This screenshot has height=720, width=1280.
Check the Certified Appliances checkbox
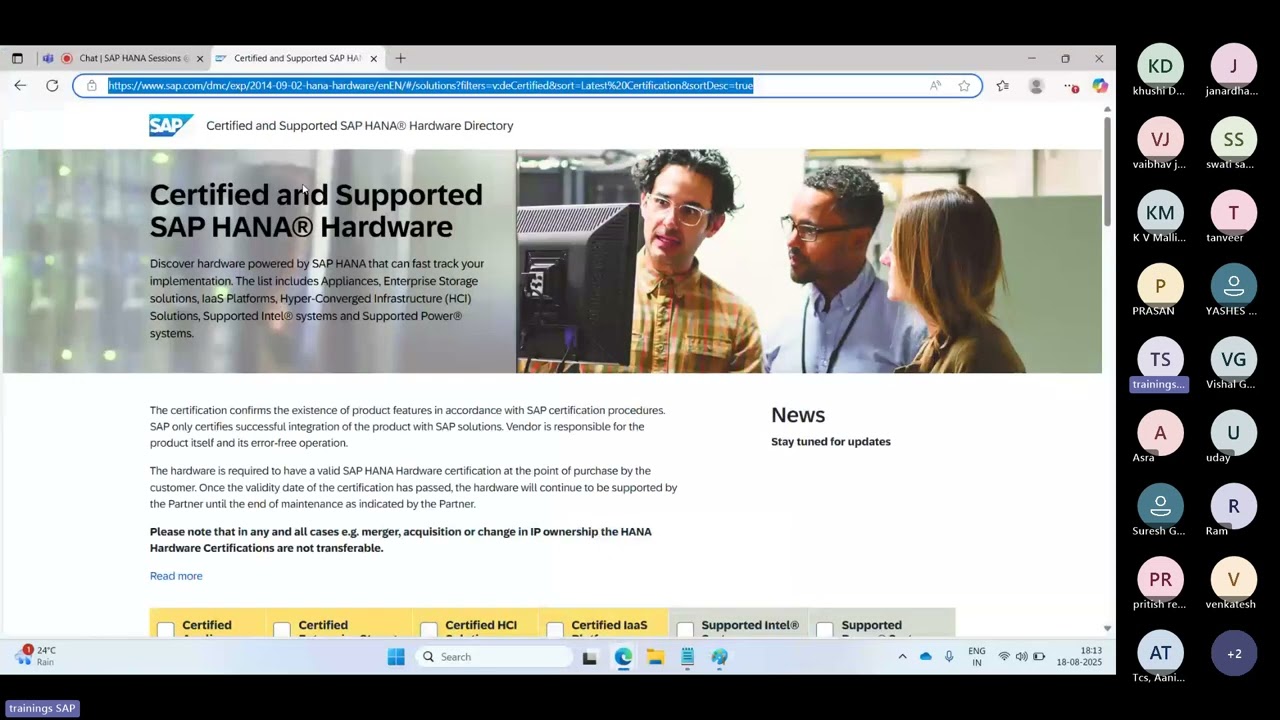(165, 629)
